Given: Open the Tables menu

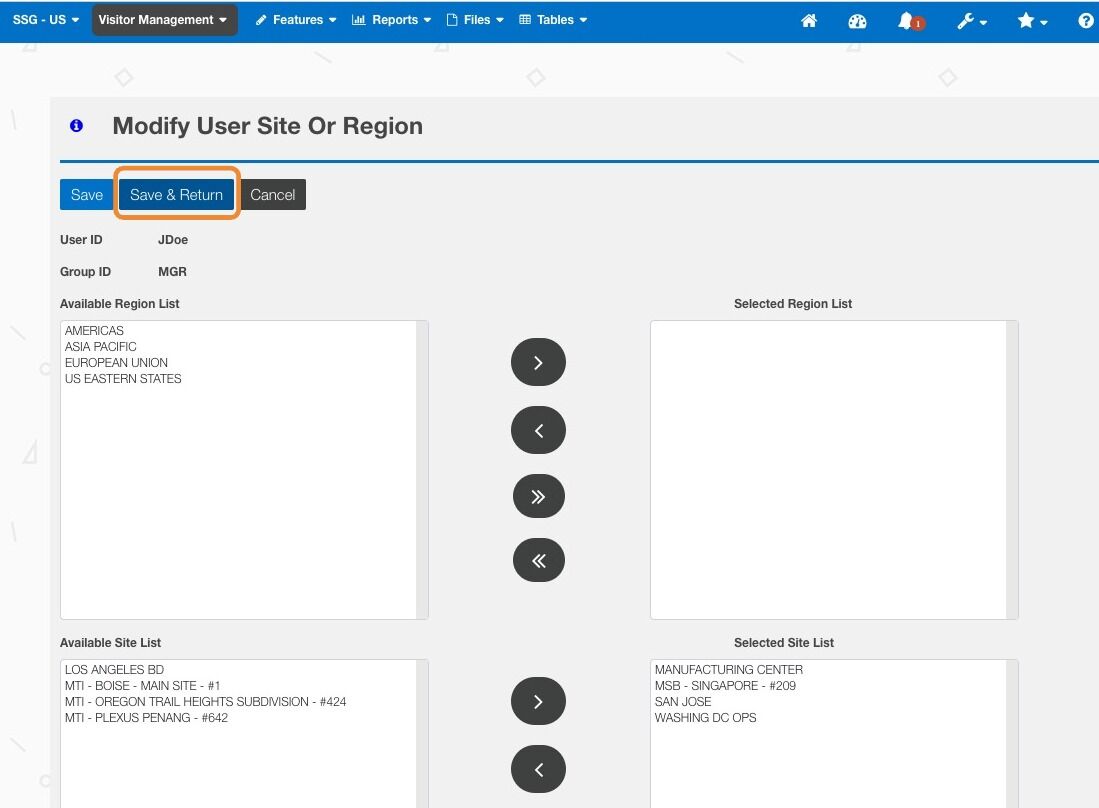Looking at the screenshot, I should point(553,20).
